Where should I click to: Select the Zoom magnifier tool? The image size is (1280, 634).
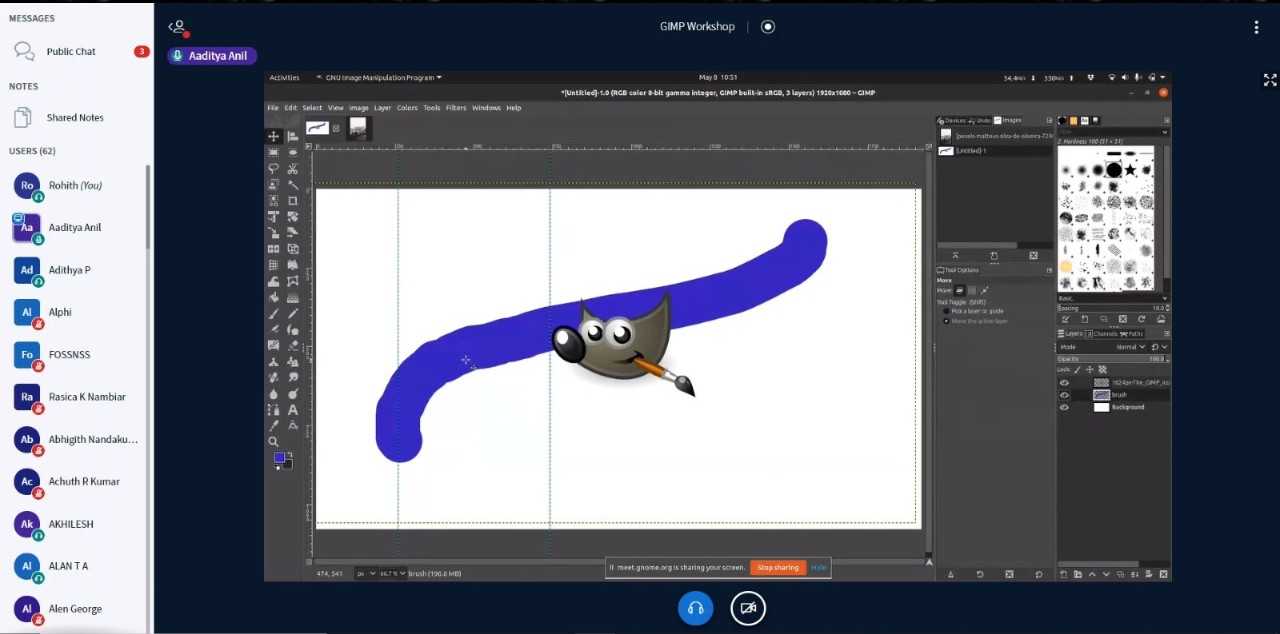pos(273,441)
